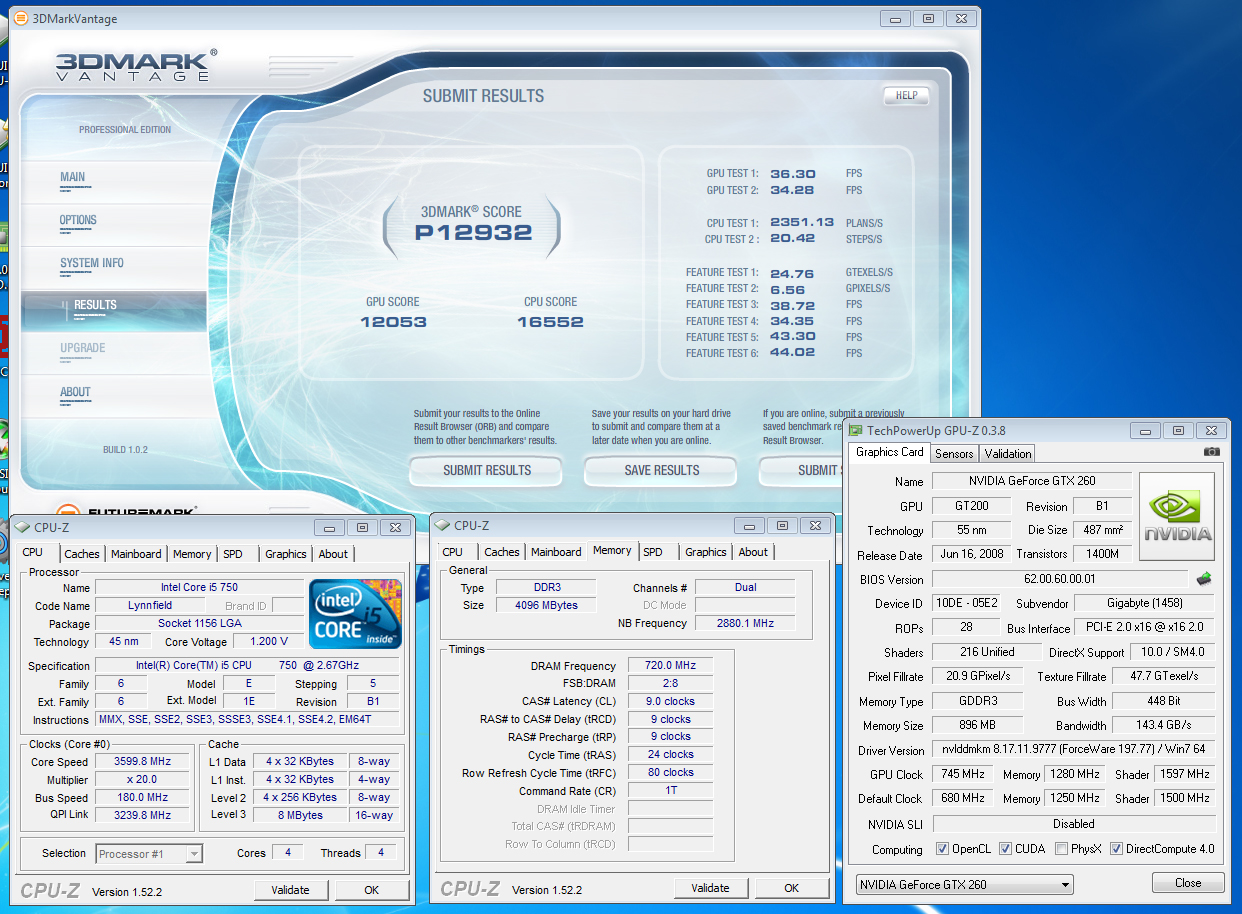
Task: Click the Close button in GPU-Z
Action: click(1189, 883)
